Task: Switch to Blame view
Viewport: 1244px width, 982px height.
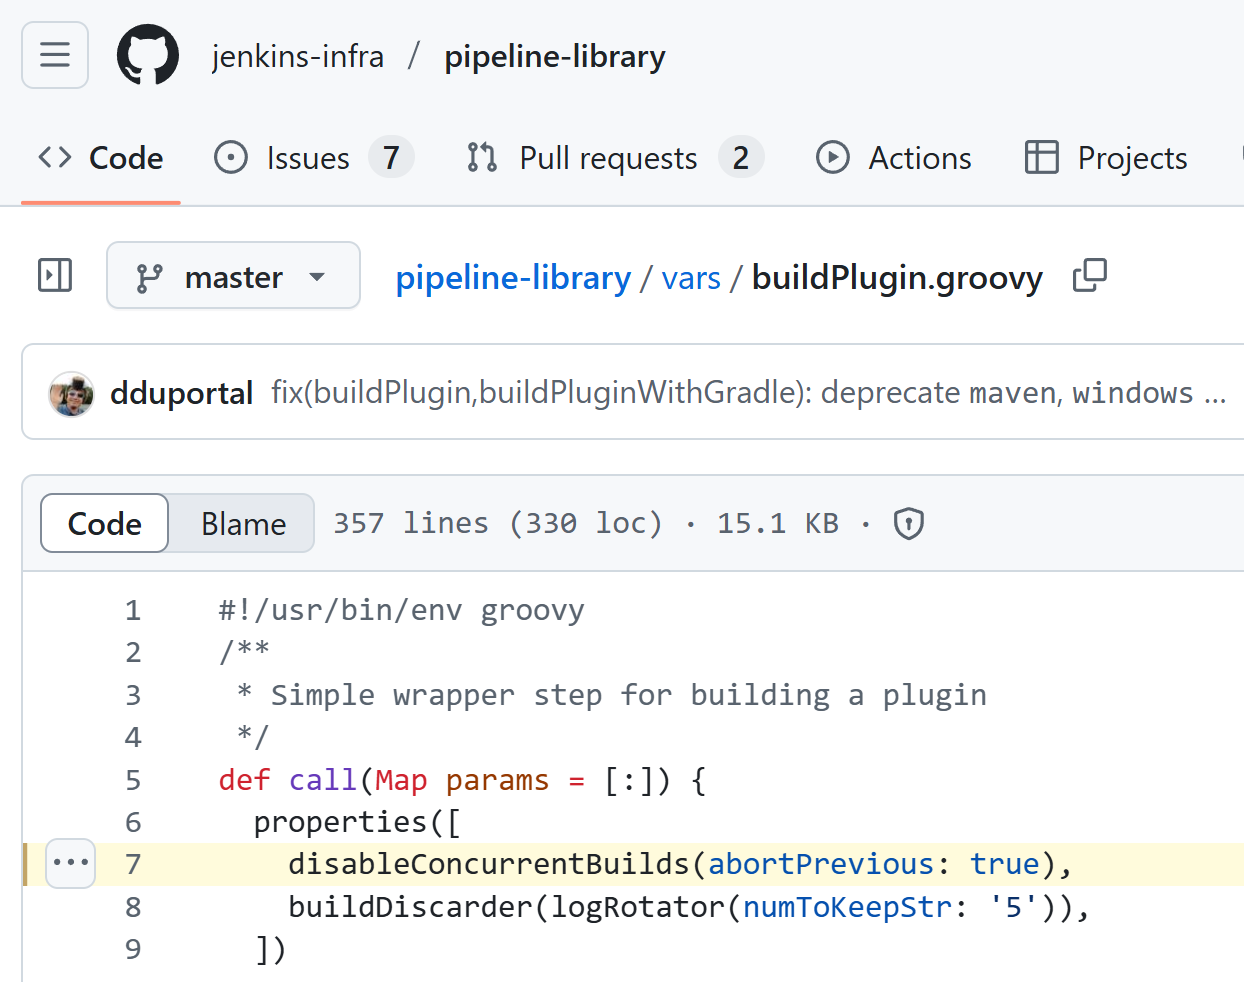Action: point(243,523)
